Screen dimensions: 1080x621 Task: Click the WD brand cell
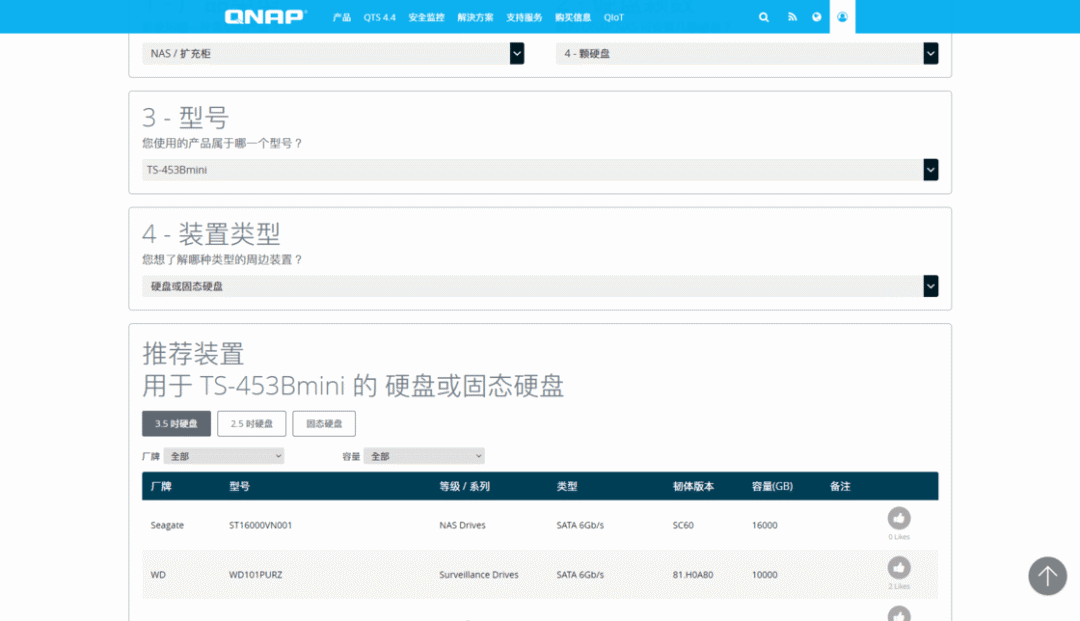pyautogui.click(x=158, y=575)
